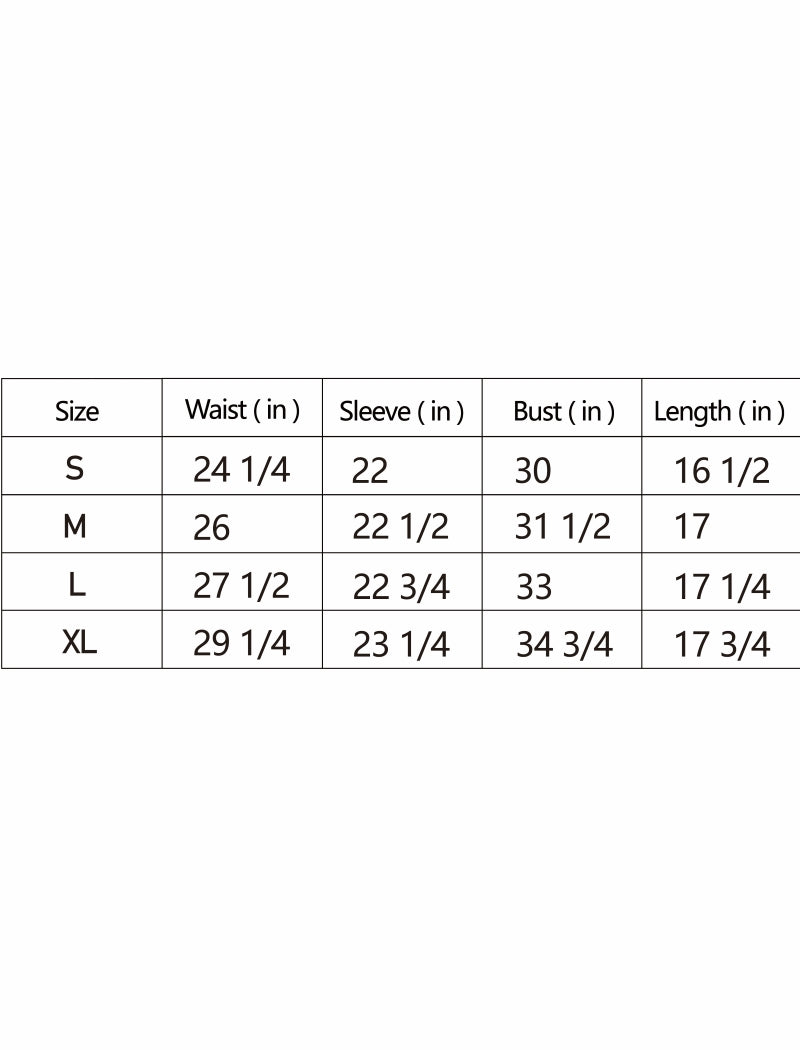The width and height of the screenshot is (800, 1050).
Task: Select the Bust ( in ) header
Action: point(563,411)
